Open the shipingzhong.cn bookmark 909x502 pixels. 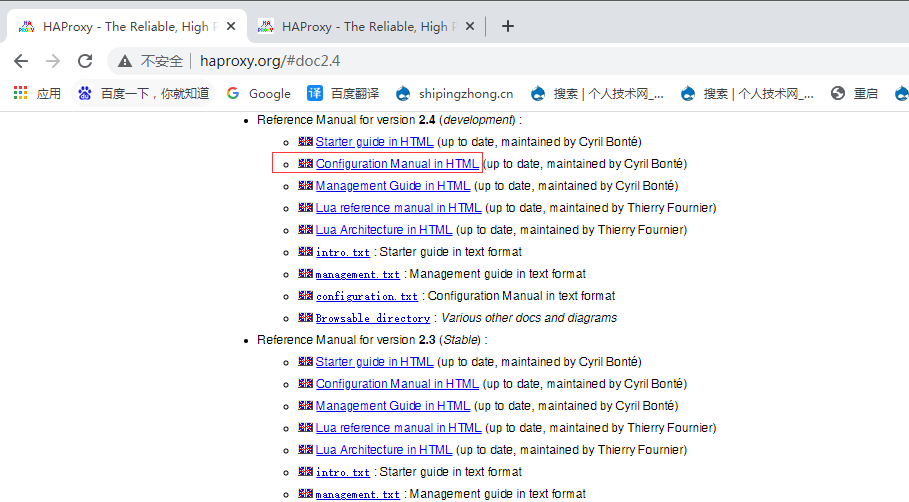click(x=454, y=93)
